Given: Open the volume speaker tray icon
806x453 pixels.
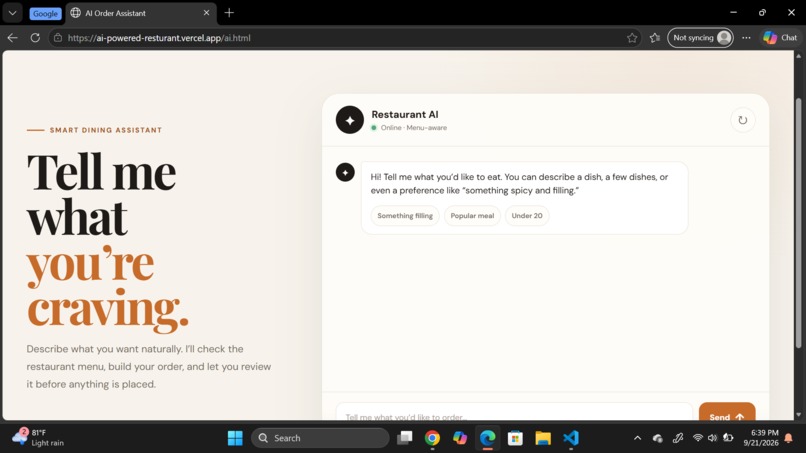Looking at the screenshot, I should [x=712, y=438].
